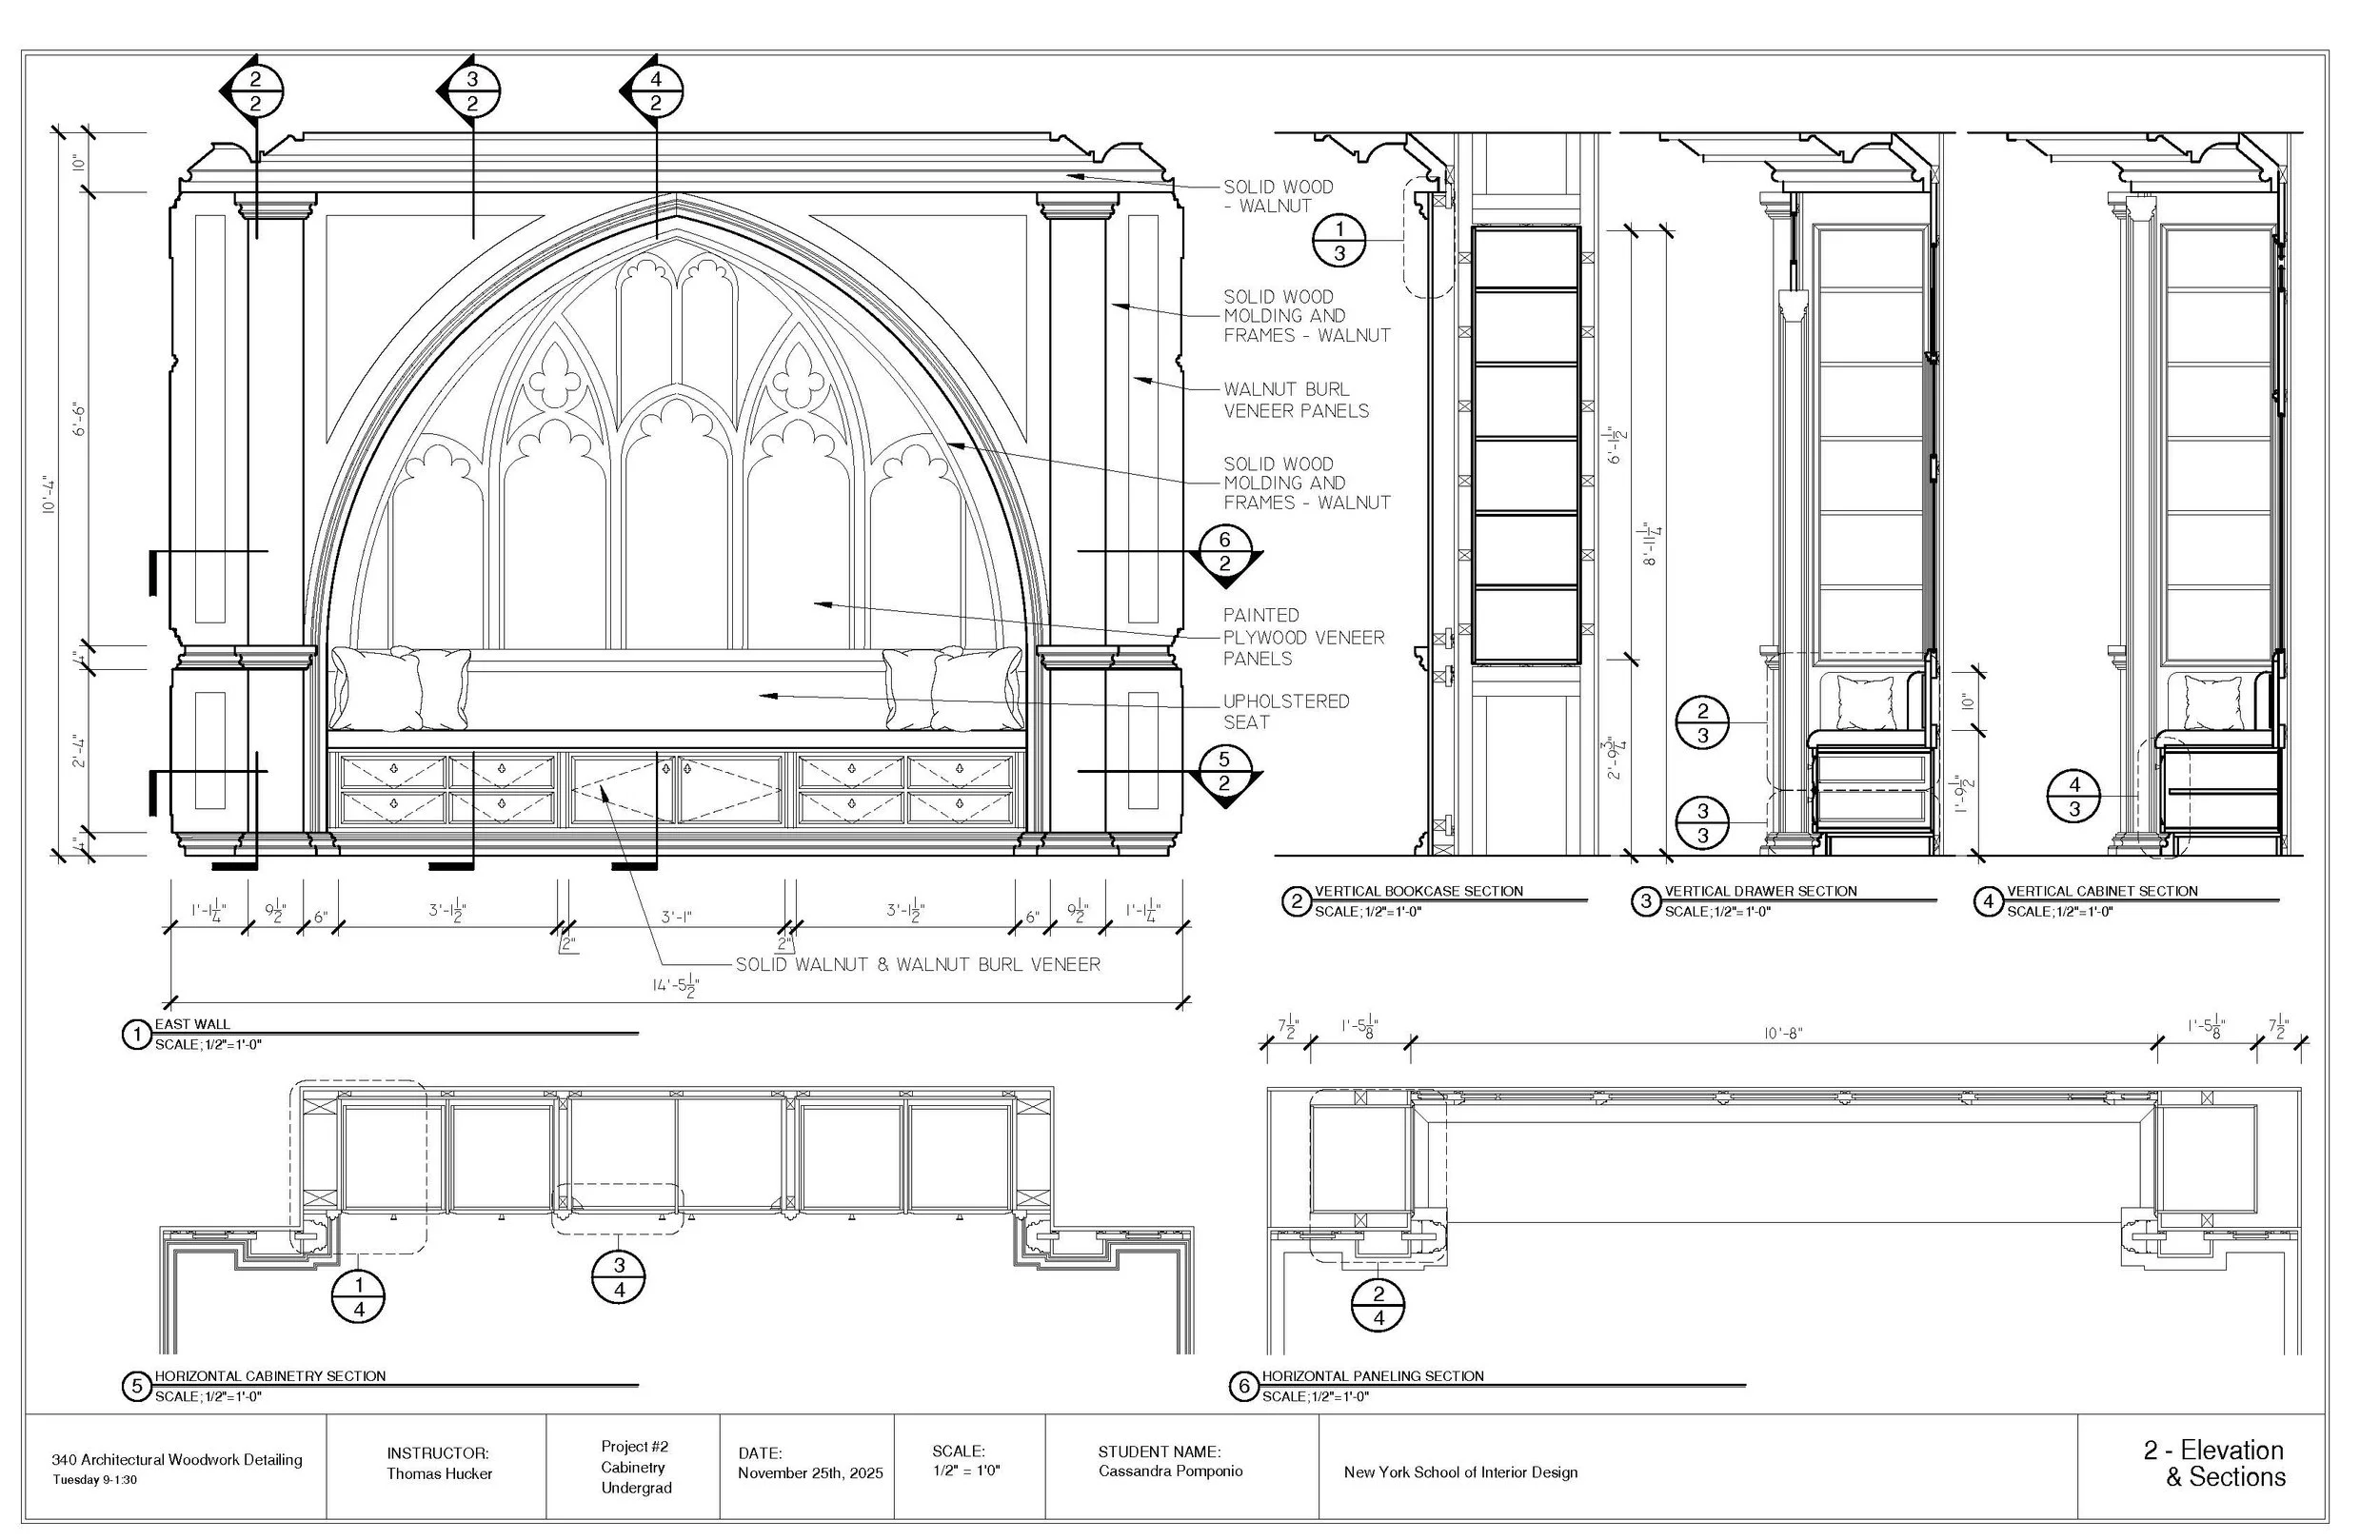Click sheet title "2 - Elevation & Sections"
Viewport: 2380px width, 1540px height.
pyautogui.click(x=2214, y=1464)
